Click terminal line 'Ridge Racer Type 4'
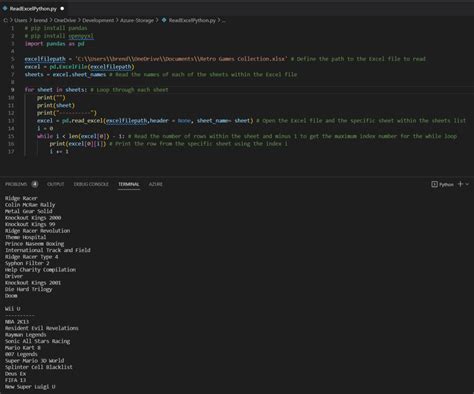Screen dimensions: 474x394 pos(31,257)
